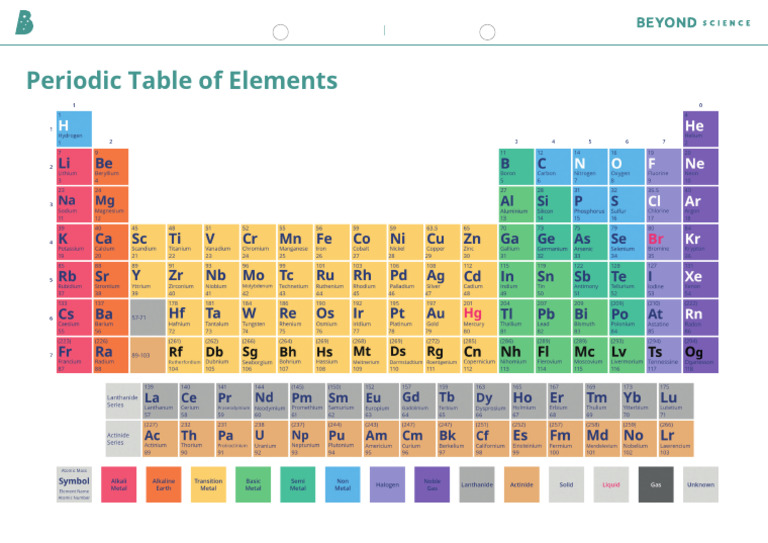Viewport: 768px width, 543px height.
Task: Click the Transition Metal legend swatch
Action: (x=208, y=484)
